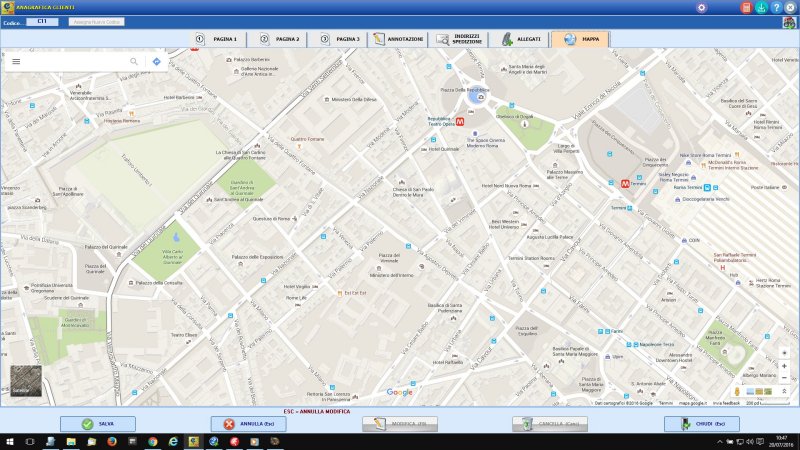Zoom in the map with plus button
The width and height of the screenshot is (800, 450).
click(784, 366)
